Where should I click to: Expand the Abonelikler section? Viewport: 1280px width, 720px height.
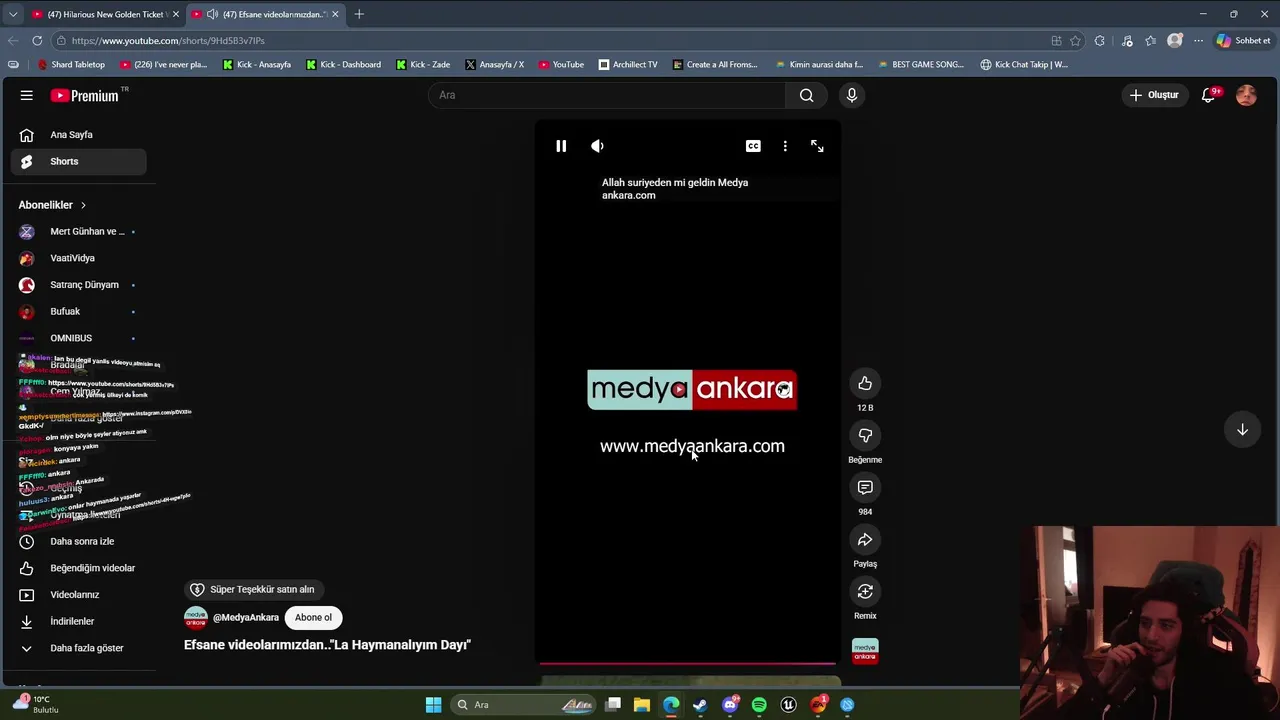tap(52, 205)
